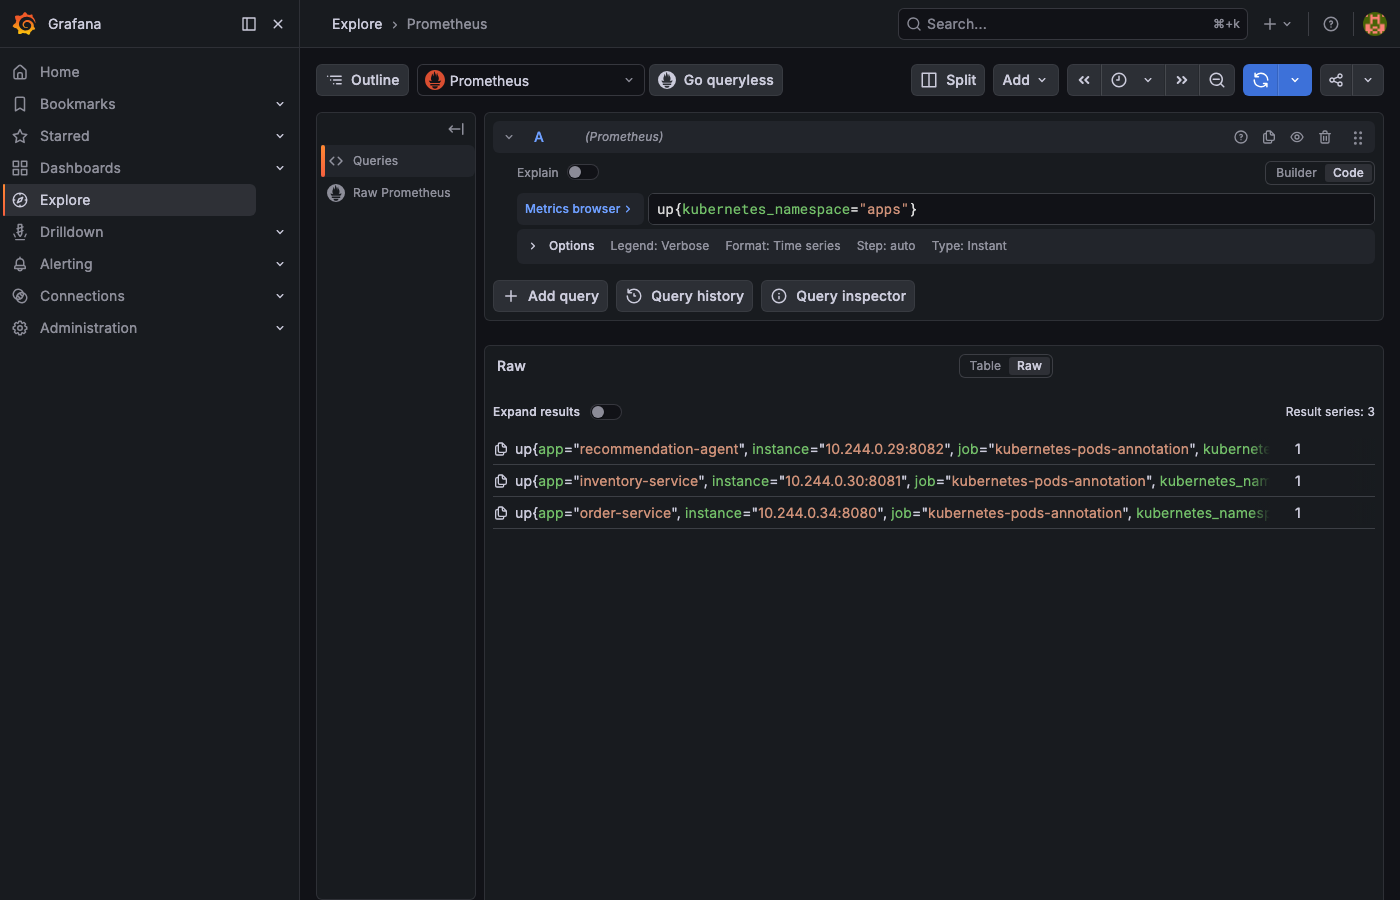1400x900 pixels.
Task: Open Drilldown in sidebar
Action: tap(71, 232)
